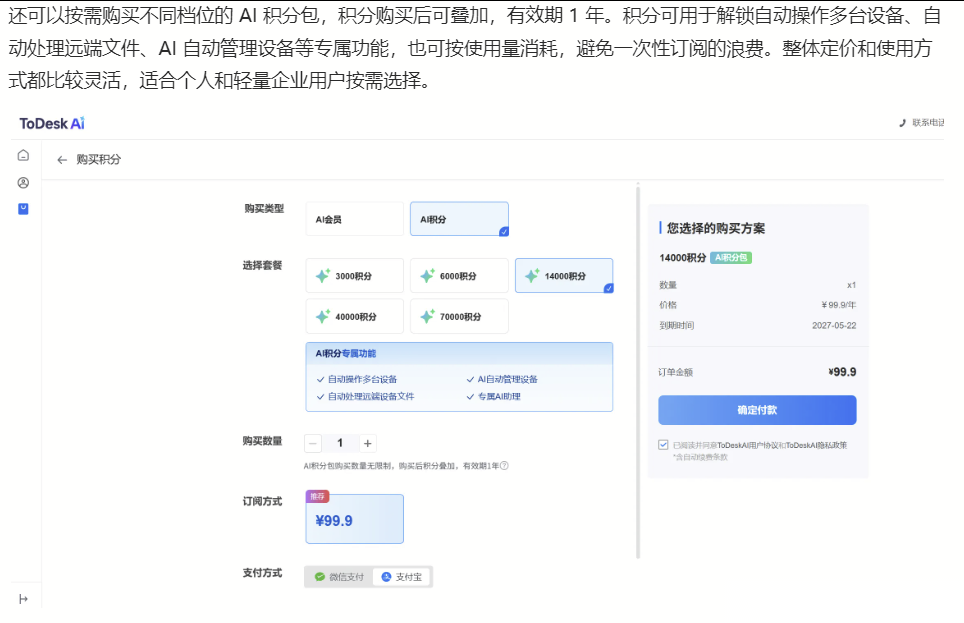
Task: Select the 70000积分 package
Action: (459, 317)
